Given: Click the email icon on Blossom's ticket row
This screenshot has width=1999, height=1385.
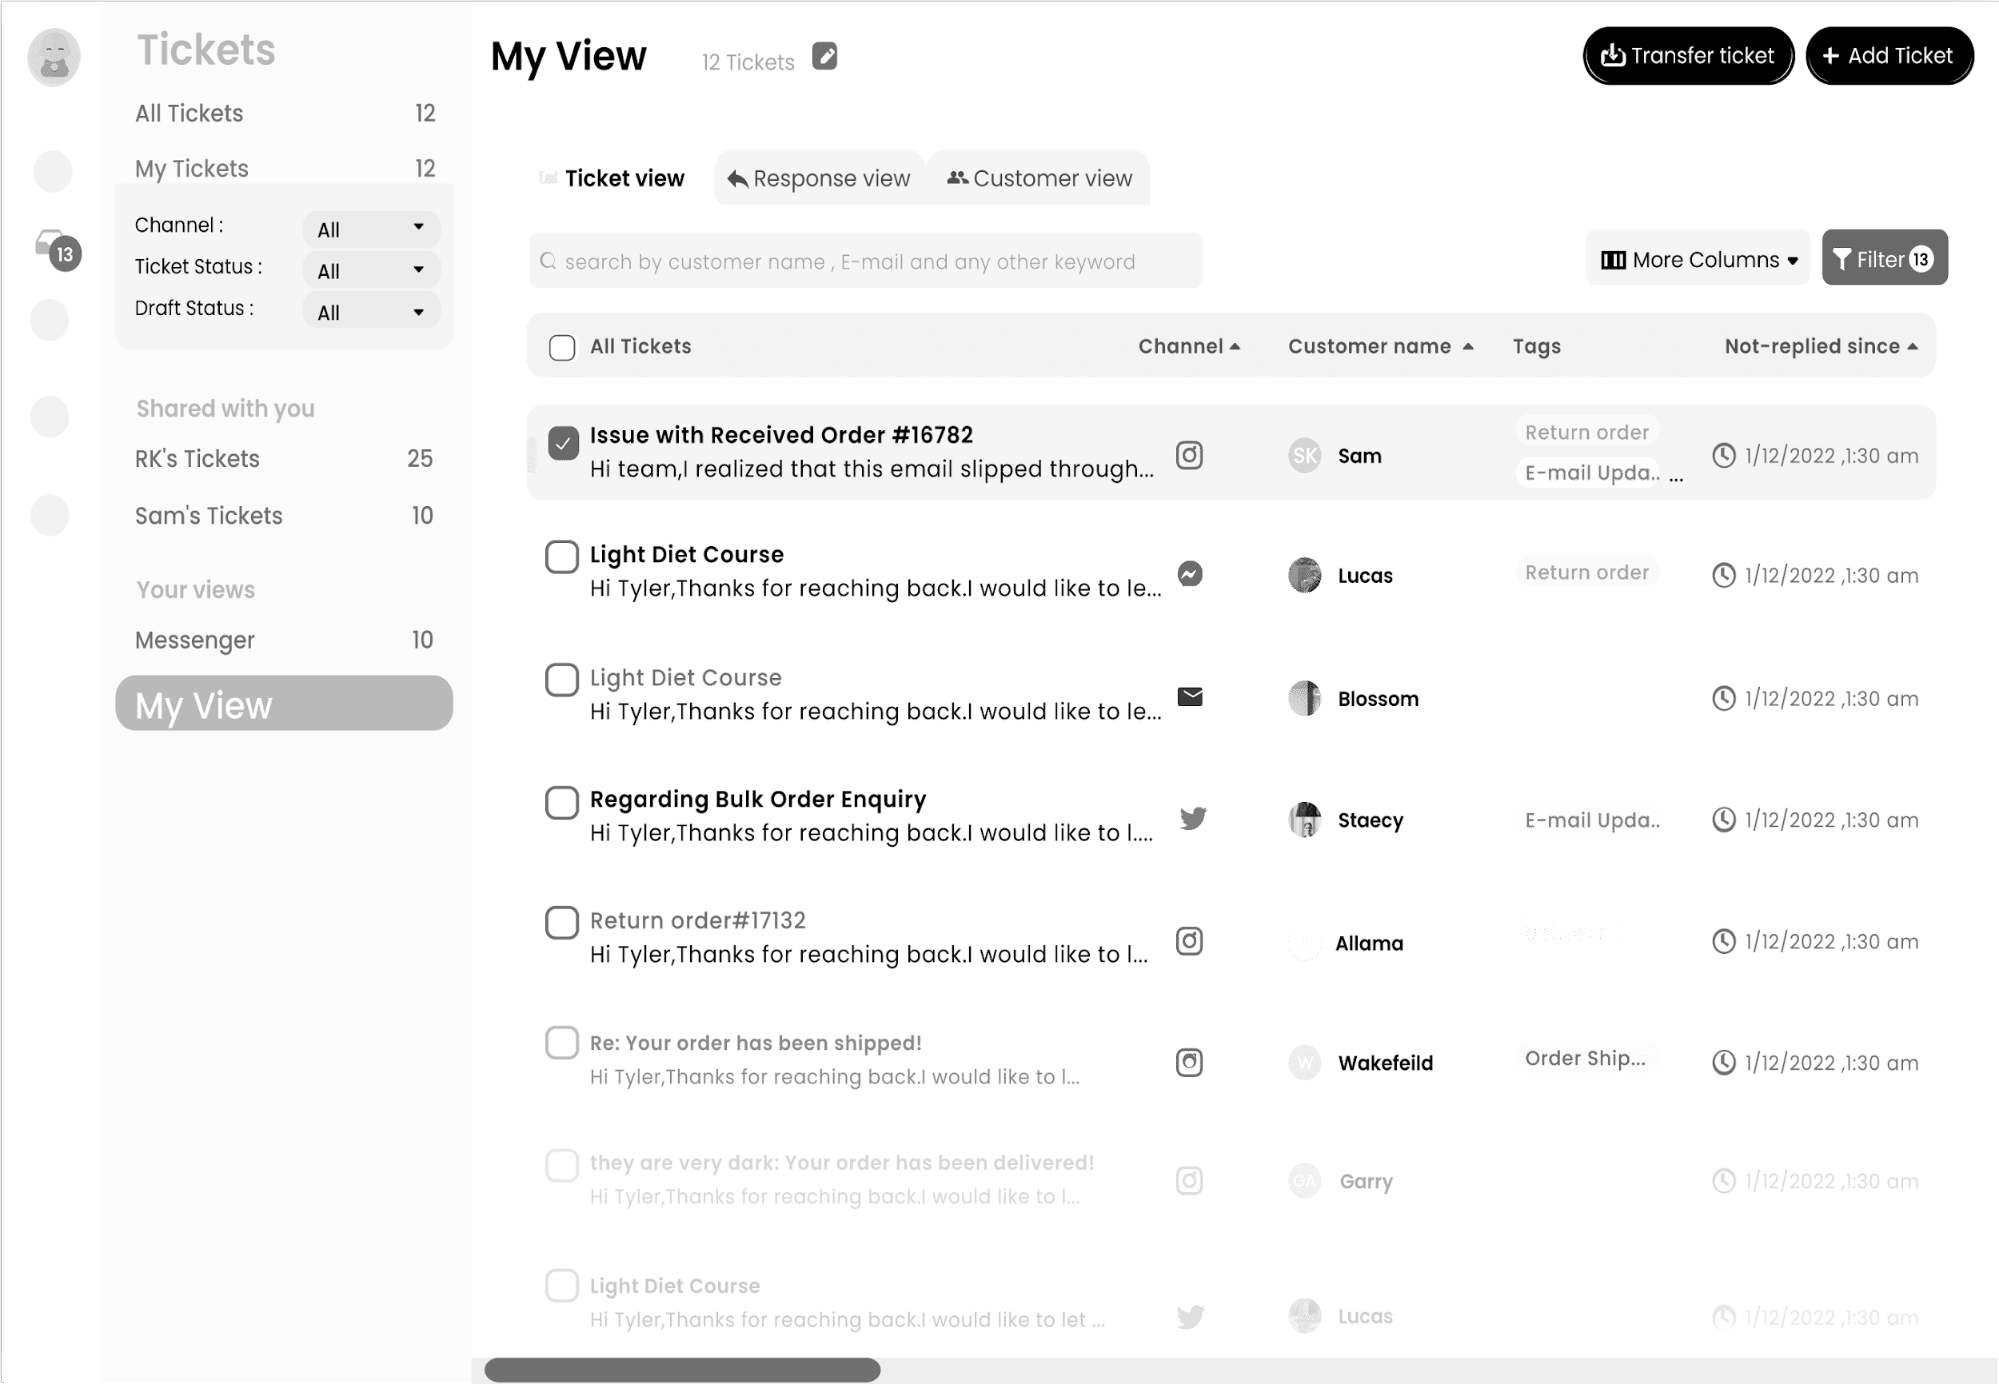Looking at the screenshot, I should pos(1190,697).
